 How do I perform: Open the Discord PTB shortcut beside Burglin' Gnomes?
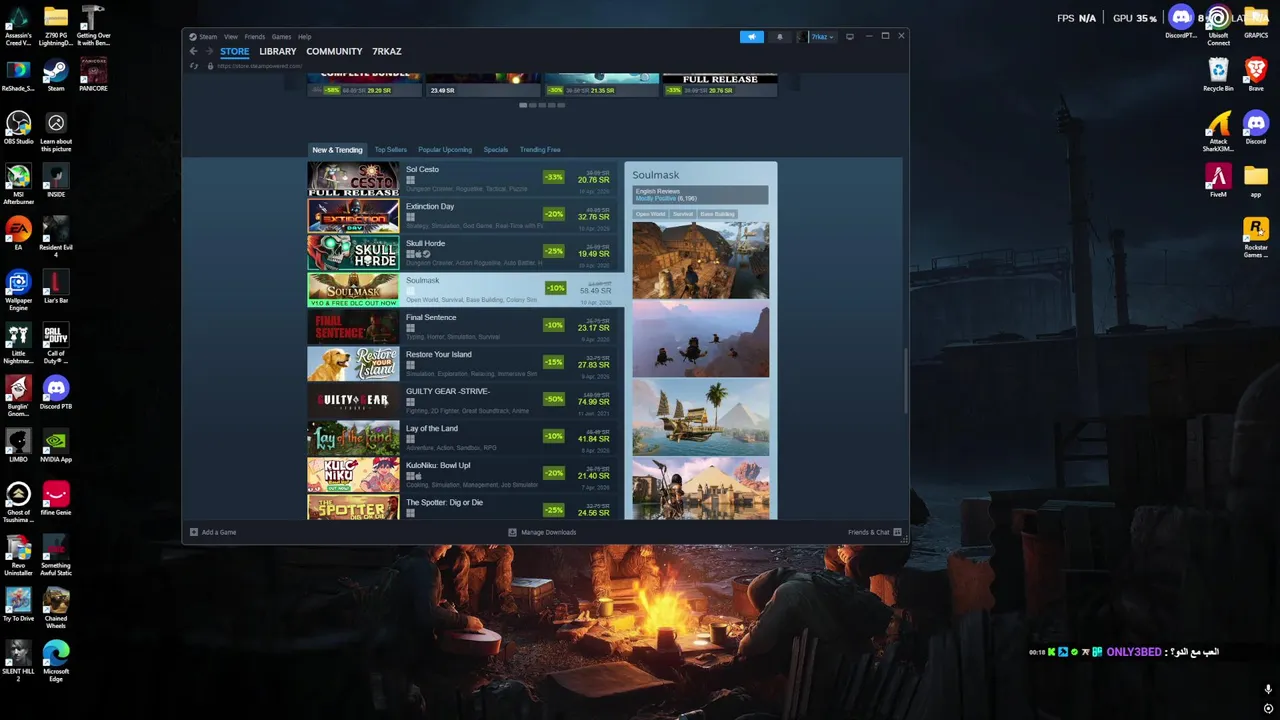coord(56,393)
